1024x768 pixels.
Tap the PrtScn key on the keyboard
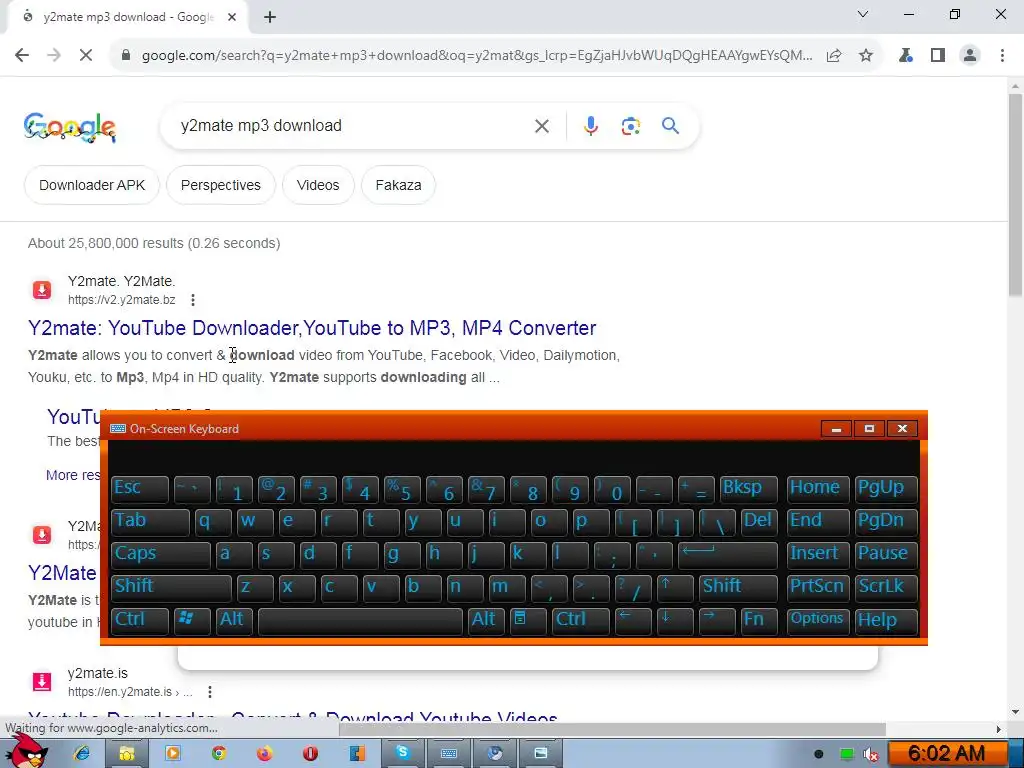818,587
